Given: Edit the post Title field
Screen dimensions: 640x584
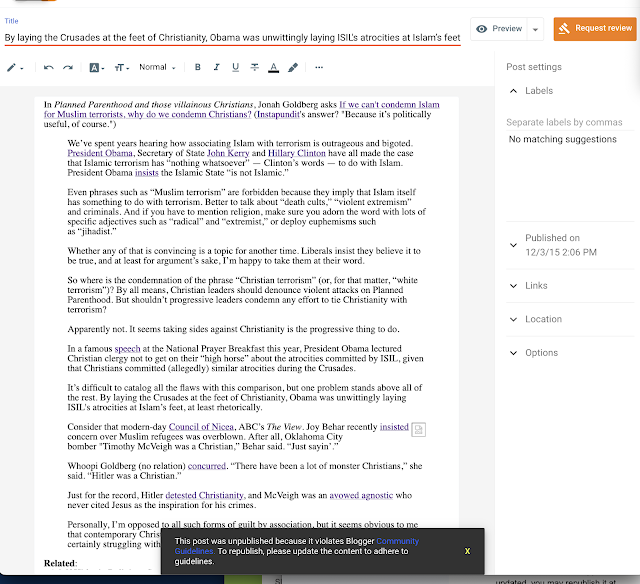Looking at the screenshot, I should tap(232, 38).
